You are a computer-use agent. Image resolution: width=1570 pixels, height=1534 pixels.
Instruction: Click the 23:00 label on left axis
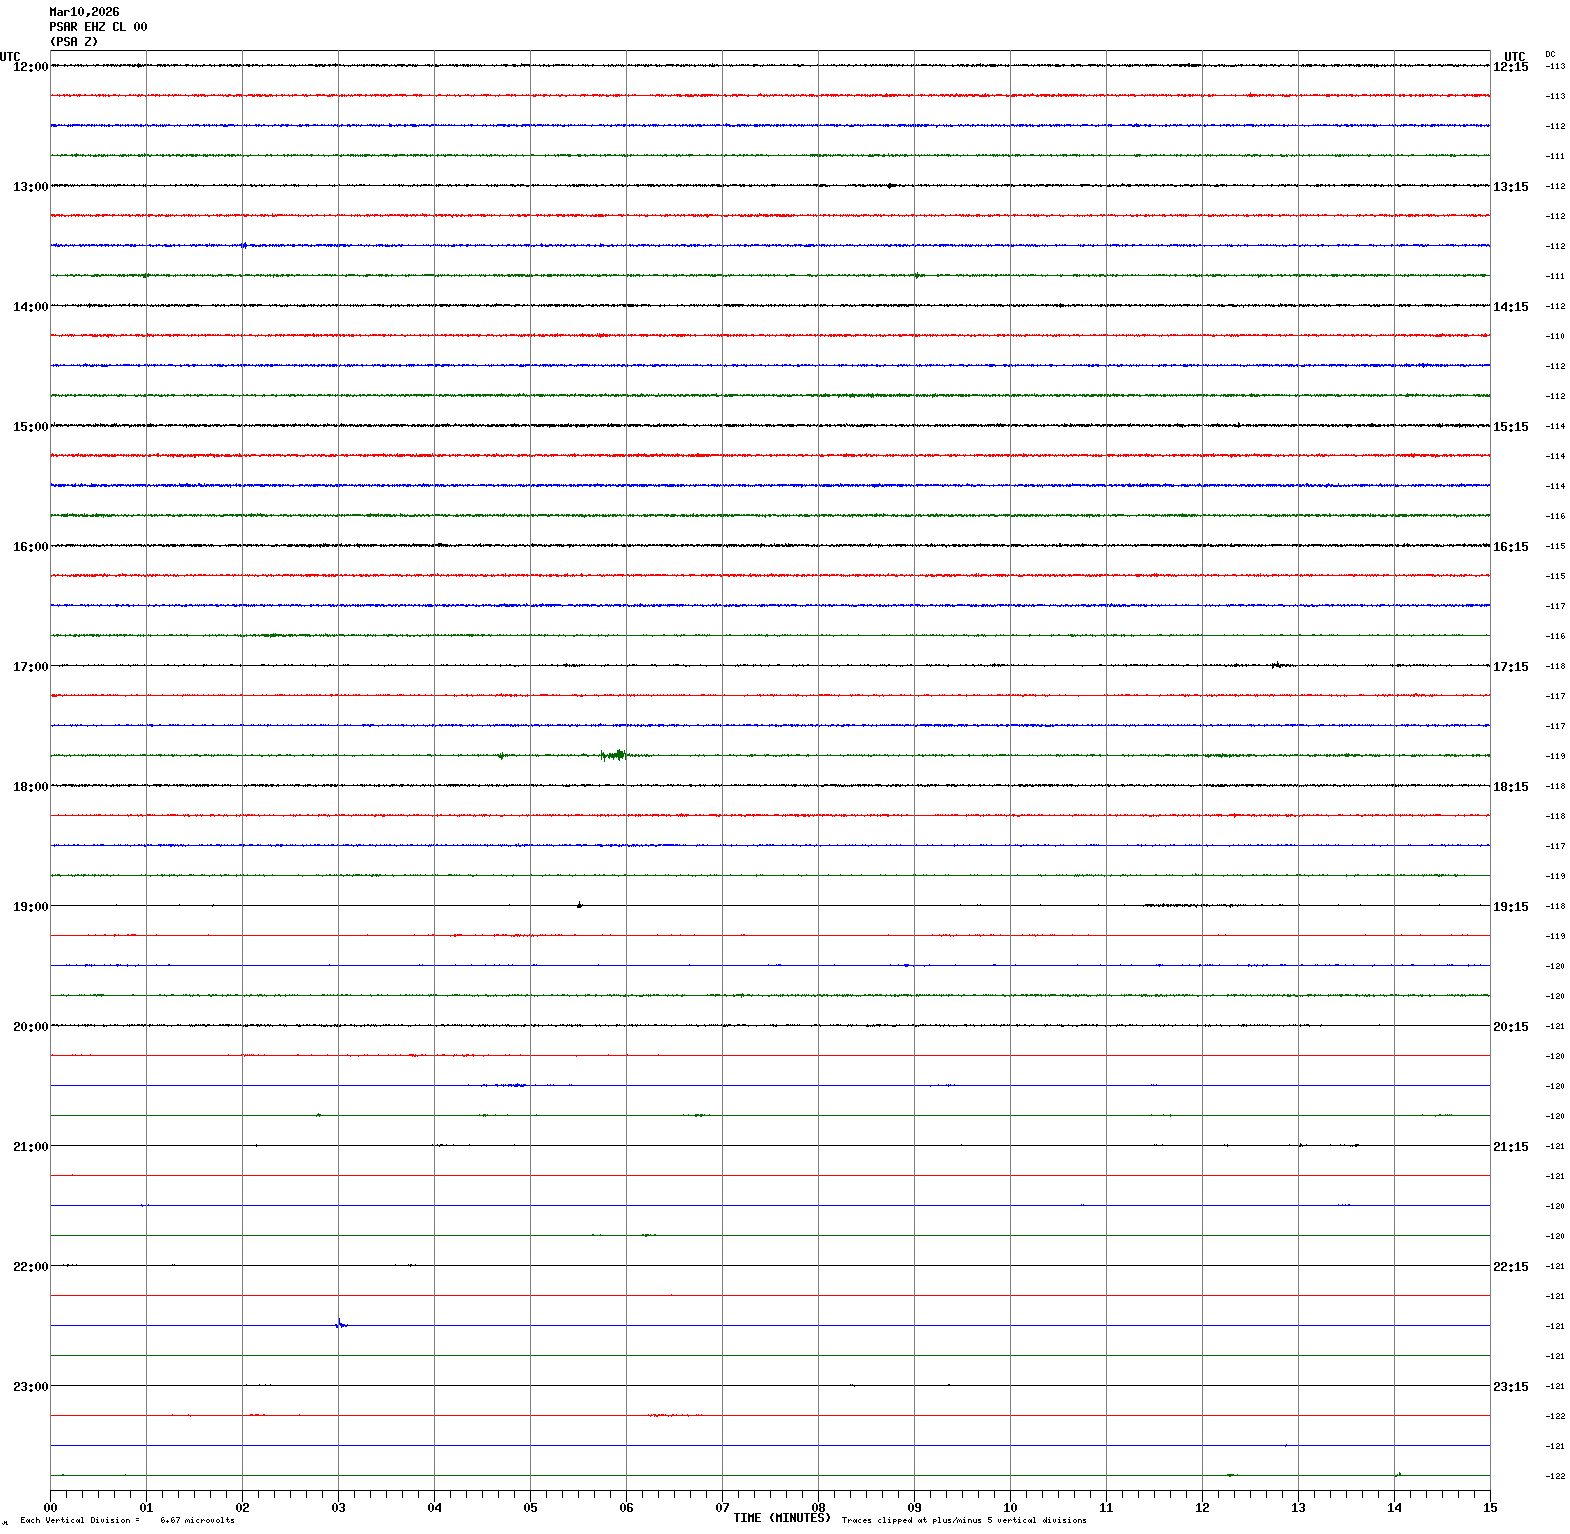click(x=30, y=1387)
